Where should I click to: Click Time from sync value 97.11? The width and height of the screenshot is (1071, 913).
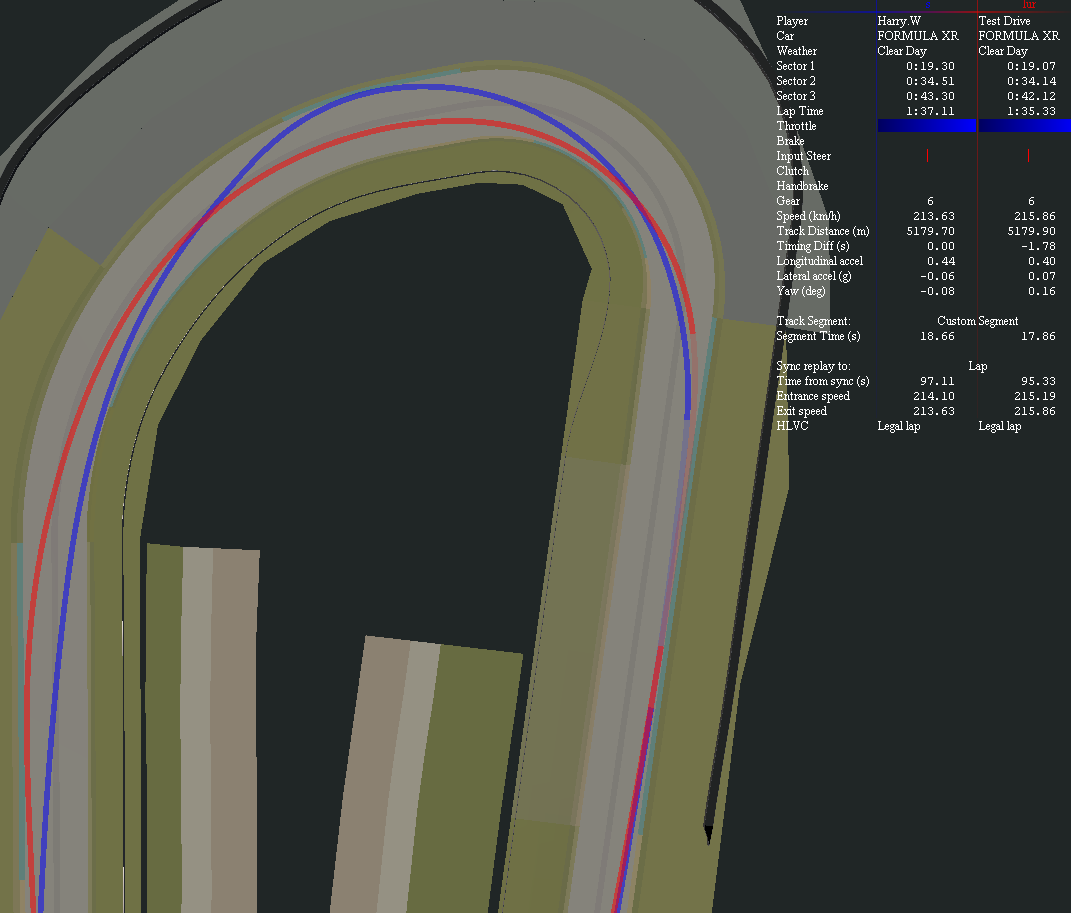pos(937,382)
